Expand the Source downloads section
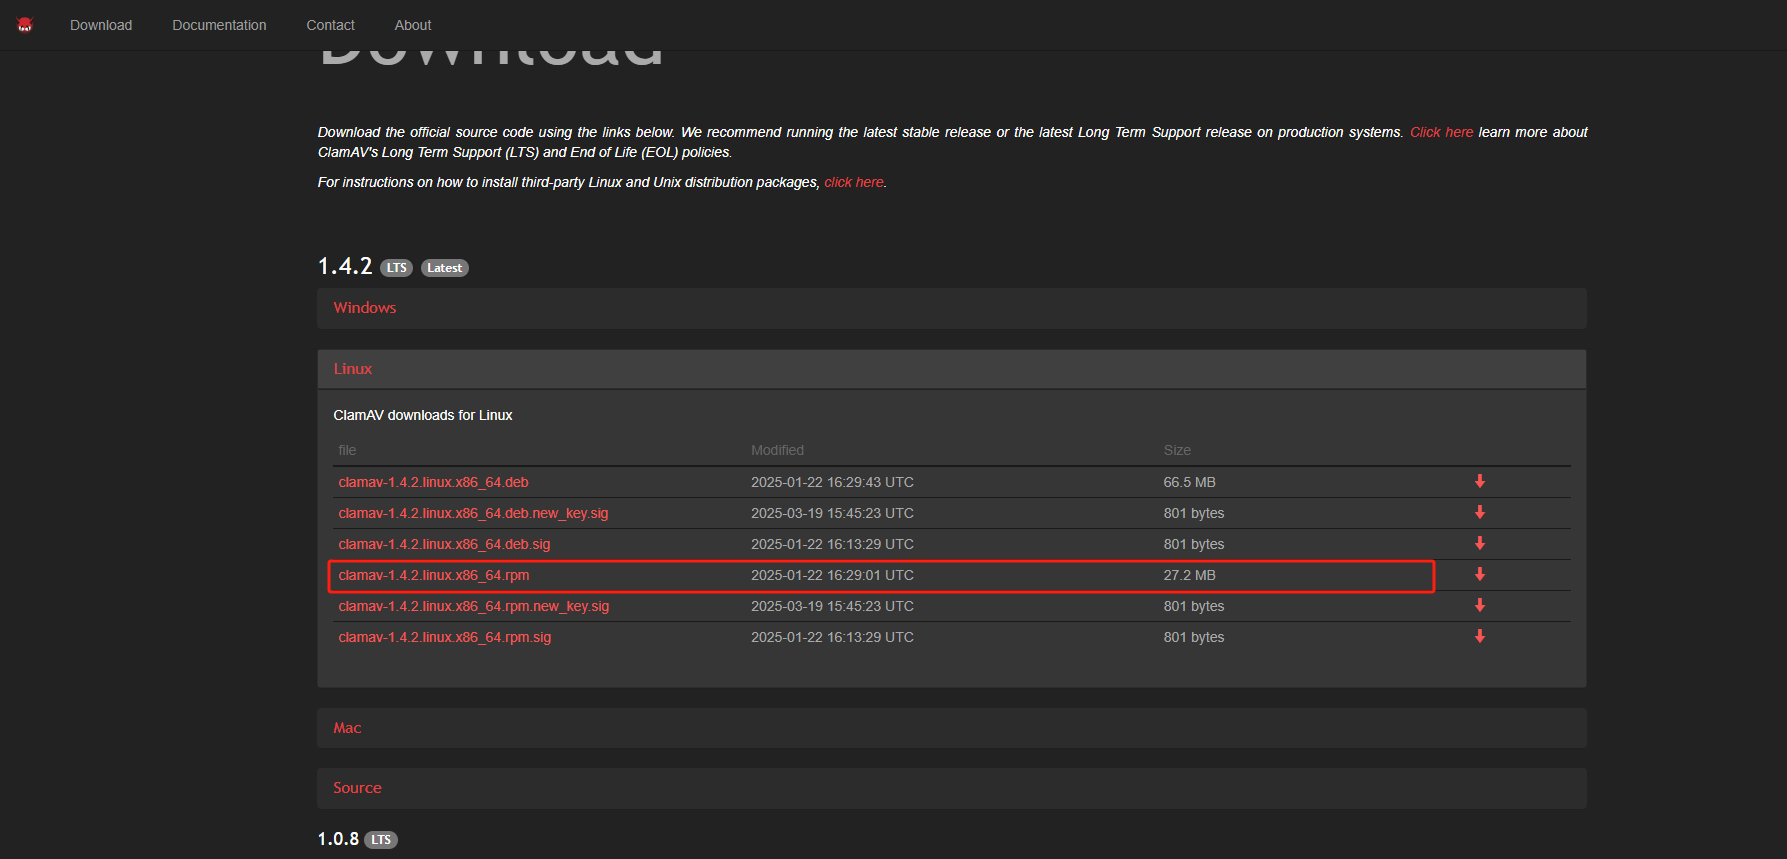Screen dimensions: 1787x859 (x=952, y=788)
